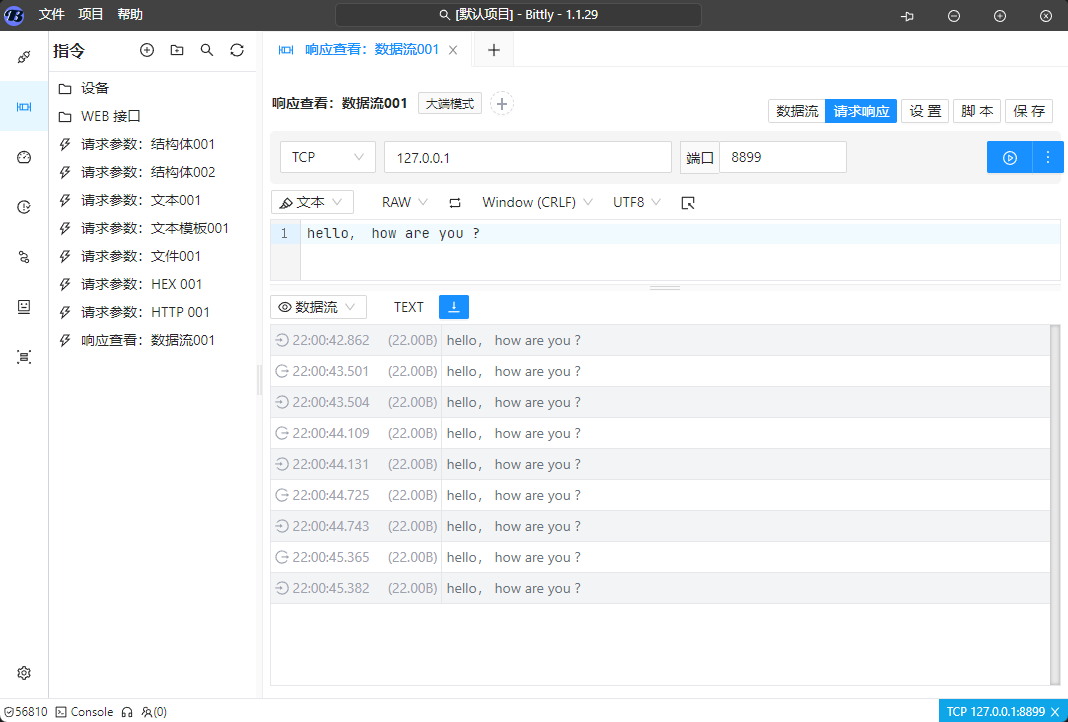Open the dashboard gauge icon in the sidebar
The height and width of the screenshot is (722, 1068).
click(24, 157)
